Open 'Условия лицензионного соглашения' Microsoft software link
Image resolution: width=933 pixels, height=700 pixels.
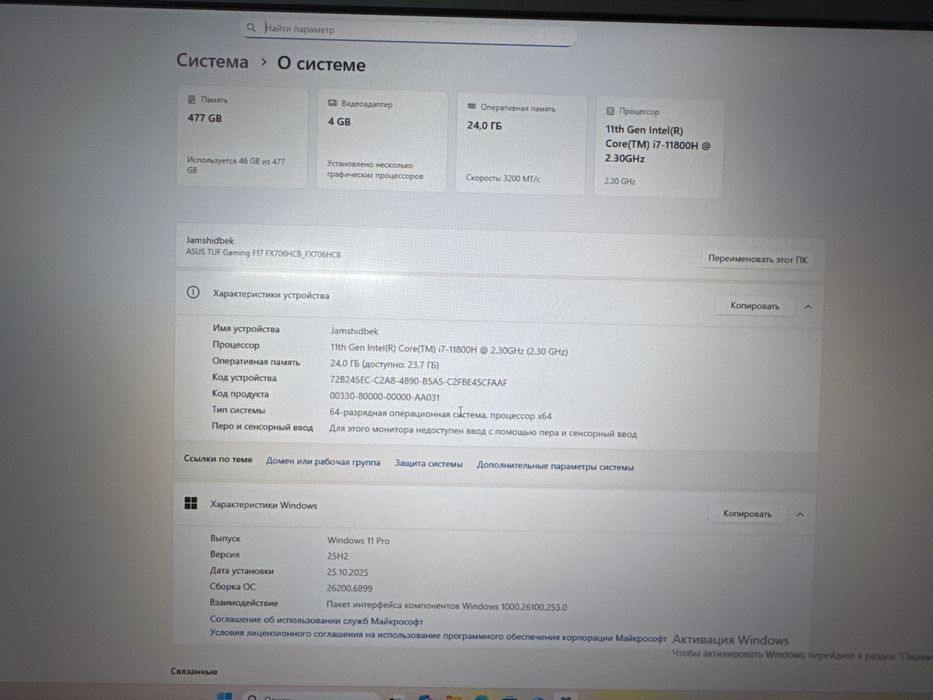tap(438, 636)
